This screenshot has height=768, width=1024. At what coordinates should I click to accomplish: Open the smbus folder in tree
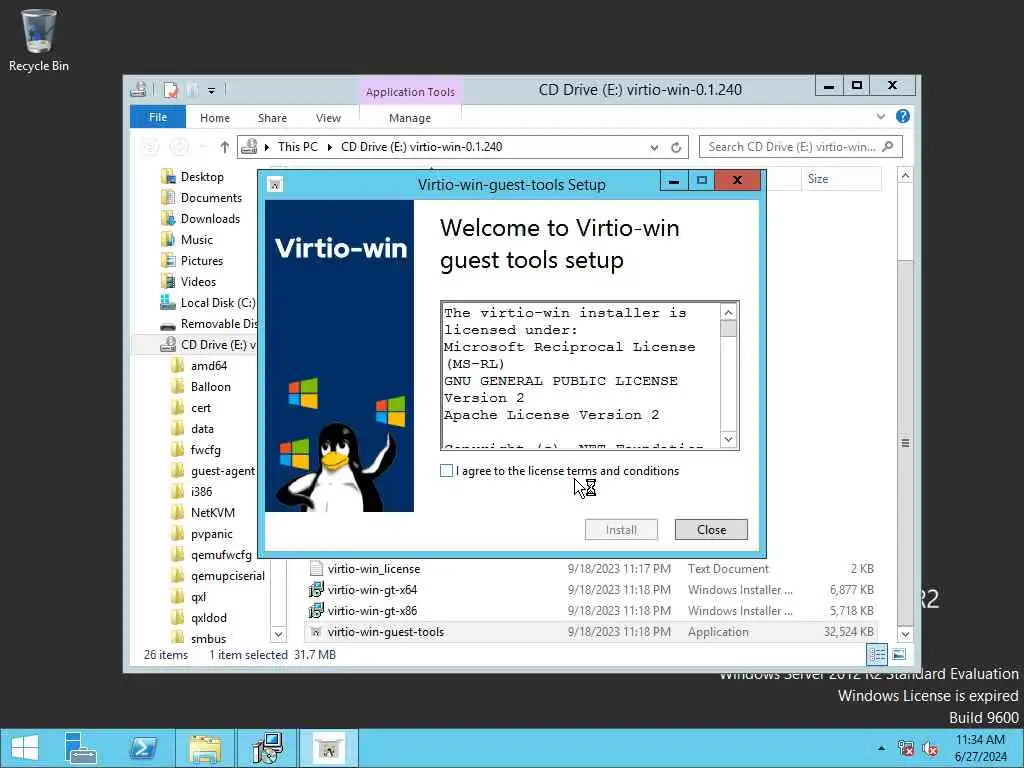tap(208, 639)
